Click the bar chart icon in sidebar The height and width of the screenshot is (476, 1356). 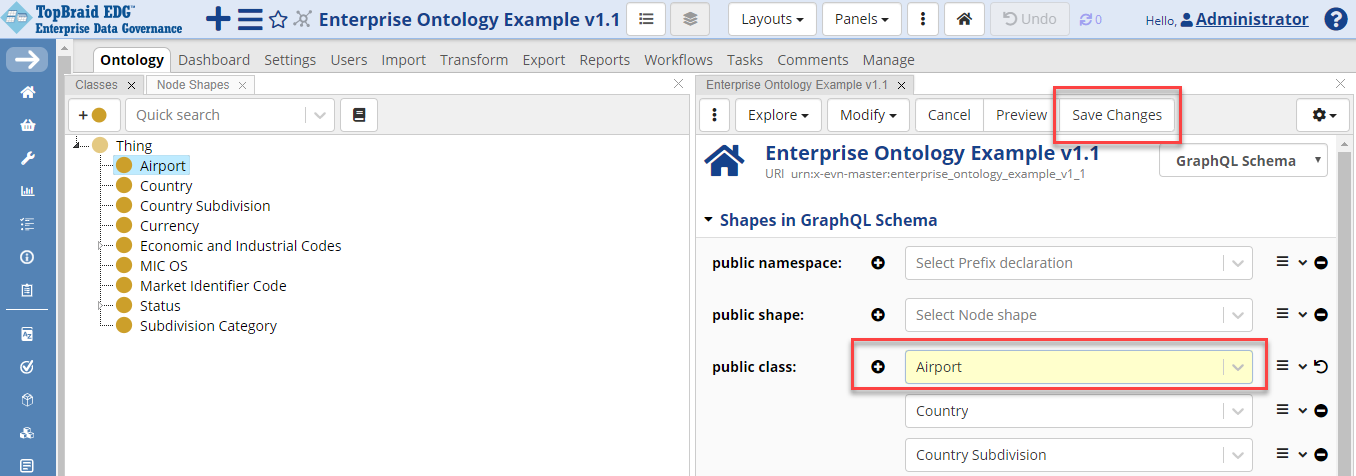[x=28, y=191]
